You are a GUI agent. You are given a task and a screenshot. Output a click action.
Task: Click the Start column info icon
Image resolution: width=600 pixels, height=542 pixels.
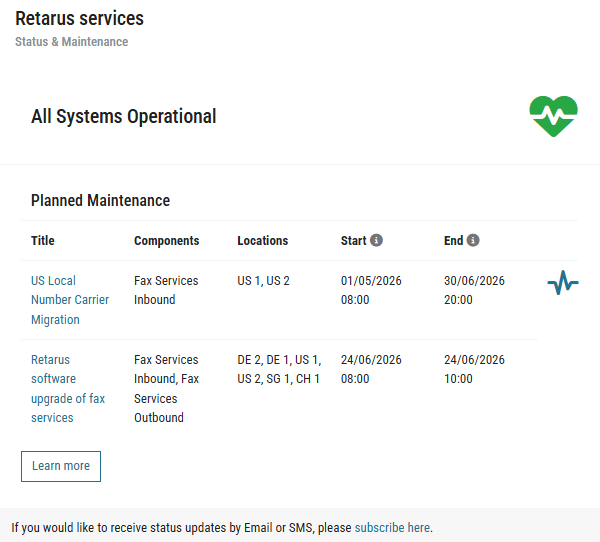pos(377,240)
